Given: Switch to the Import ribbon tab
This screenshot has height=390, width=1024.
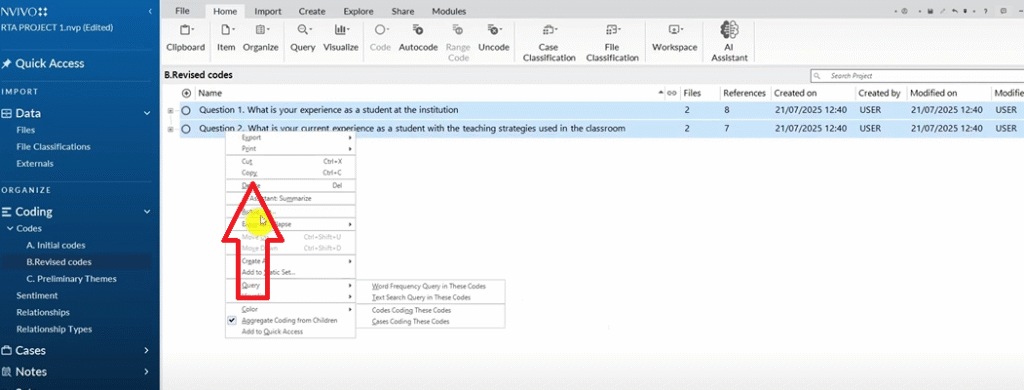Looking at the screenshot, I should [x=268, y=11].
